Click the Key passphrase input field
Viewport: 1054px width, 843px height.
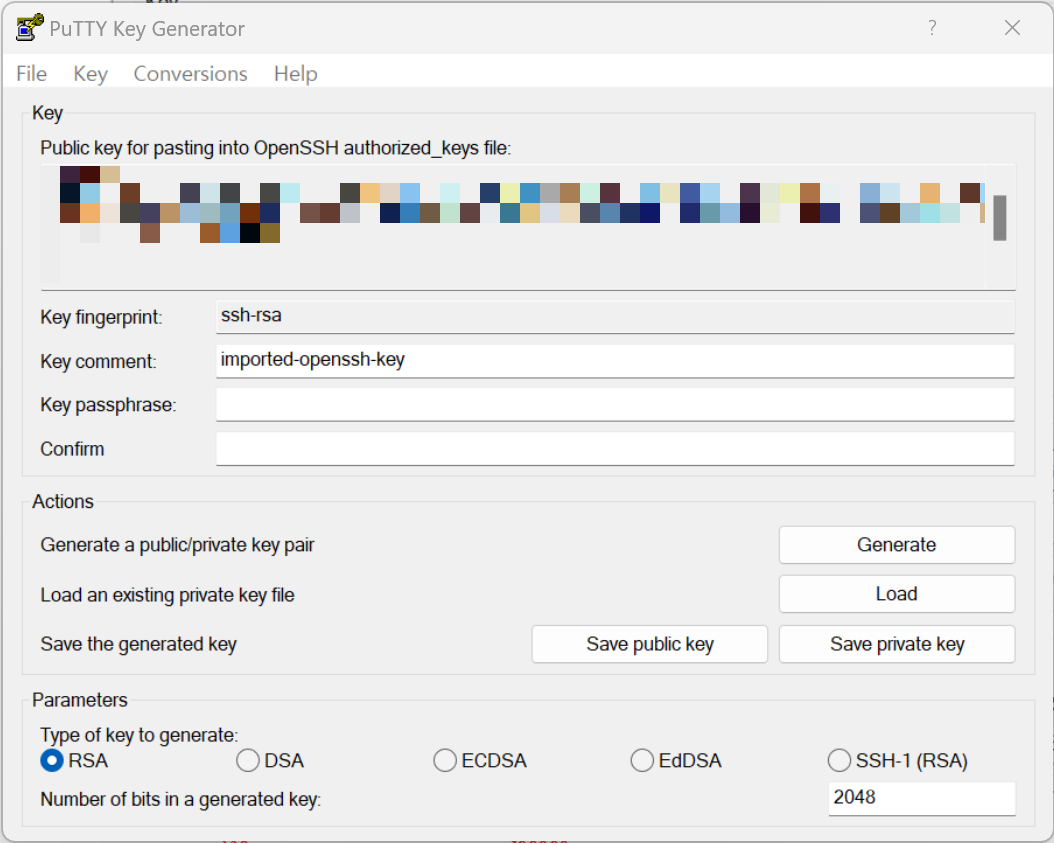[615, 405]
